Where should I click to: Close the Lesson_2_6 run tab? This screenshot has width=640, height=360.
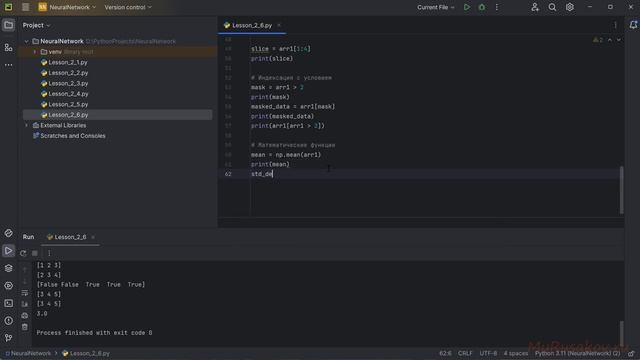coord(93,237)
